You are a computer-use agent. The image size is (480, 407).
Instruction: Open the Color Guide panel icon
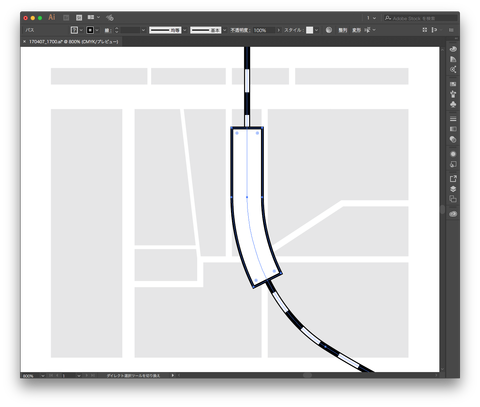pyautogui.click(x=453, y=59)
